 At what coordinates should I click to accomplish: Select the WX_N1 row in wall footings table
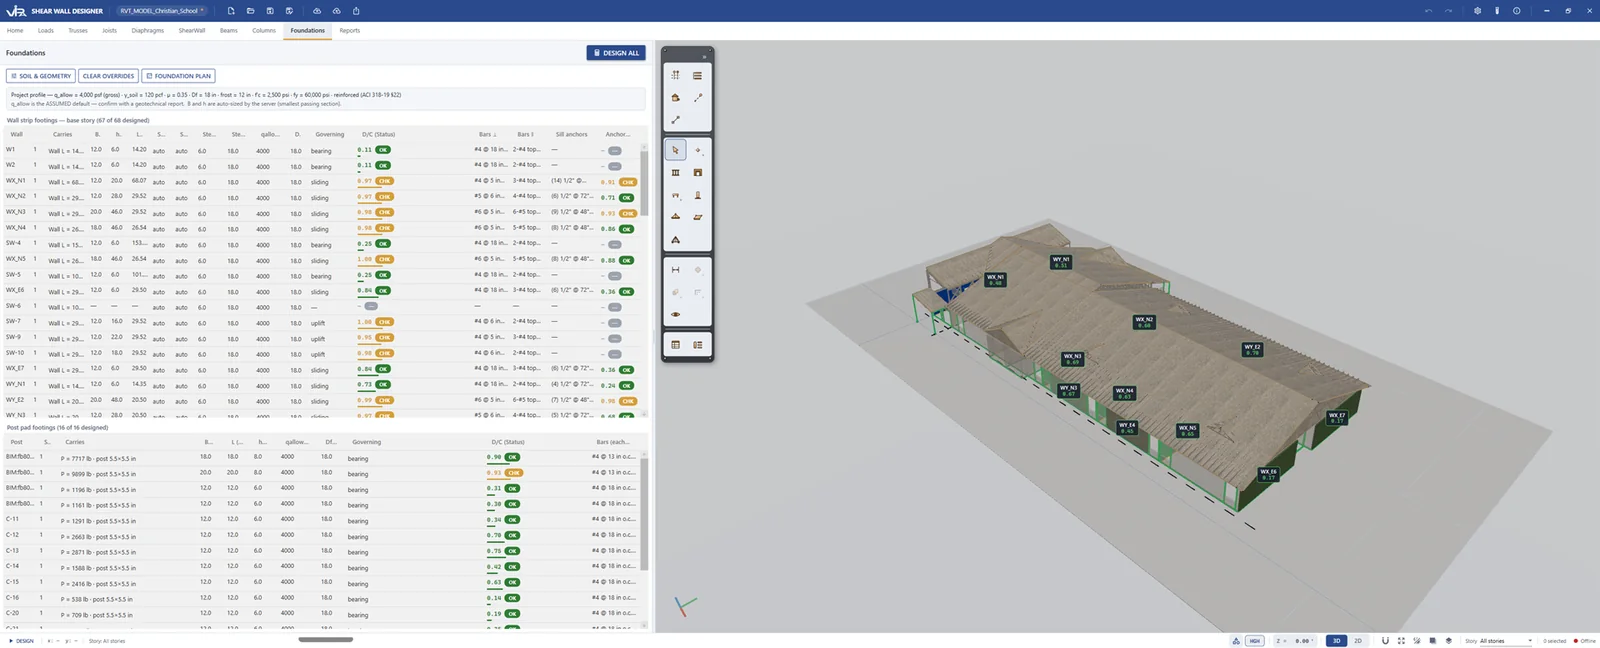tap(322, 182)
